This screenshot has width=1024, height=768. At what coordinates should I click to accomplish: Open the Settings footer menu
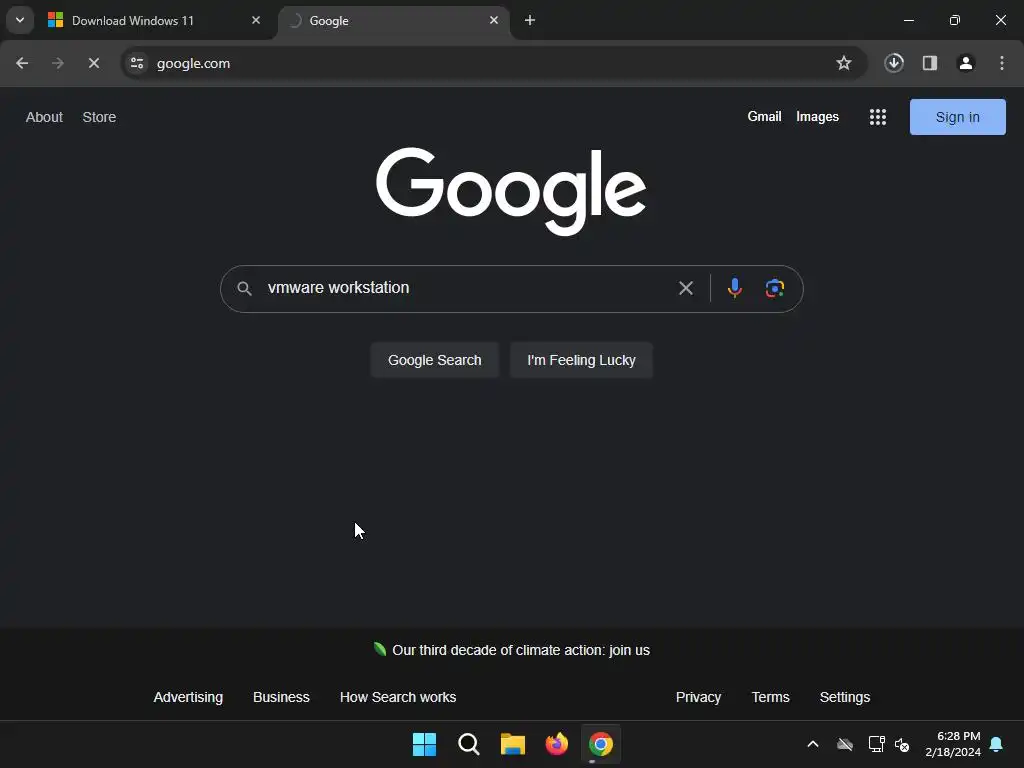(844, 697)
